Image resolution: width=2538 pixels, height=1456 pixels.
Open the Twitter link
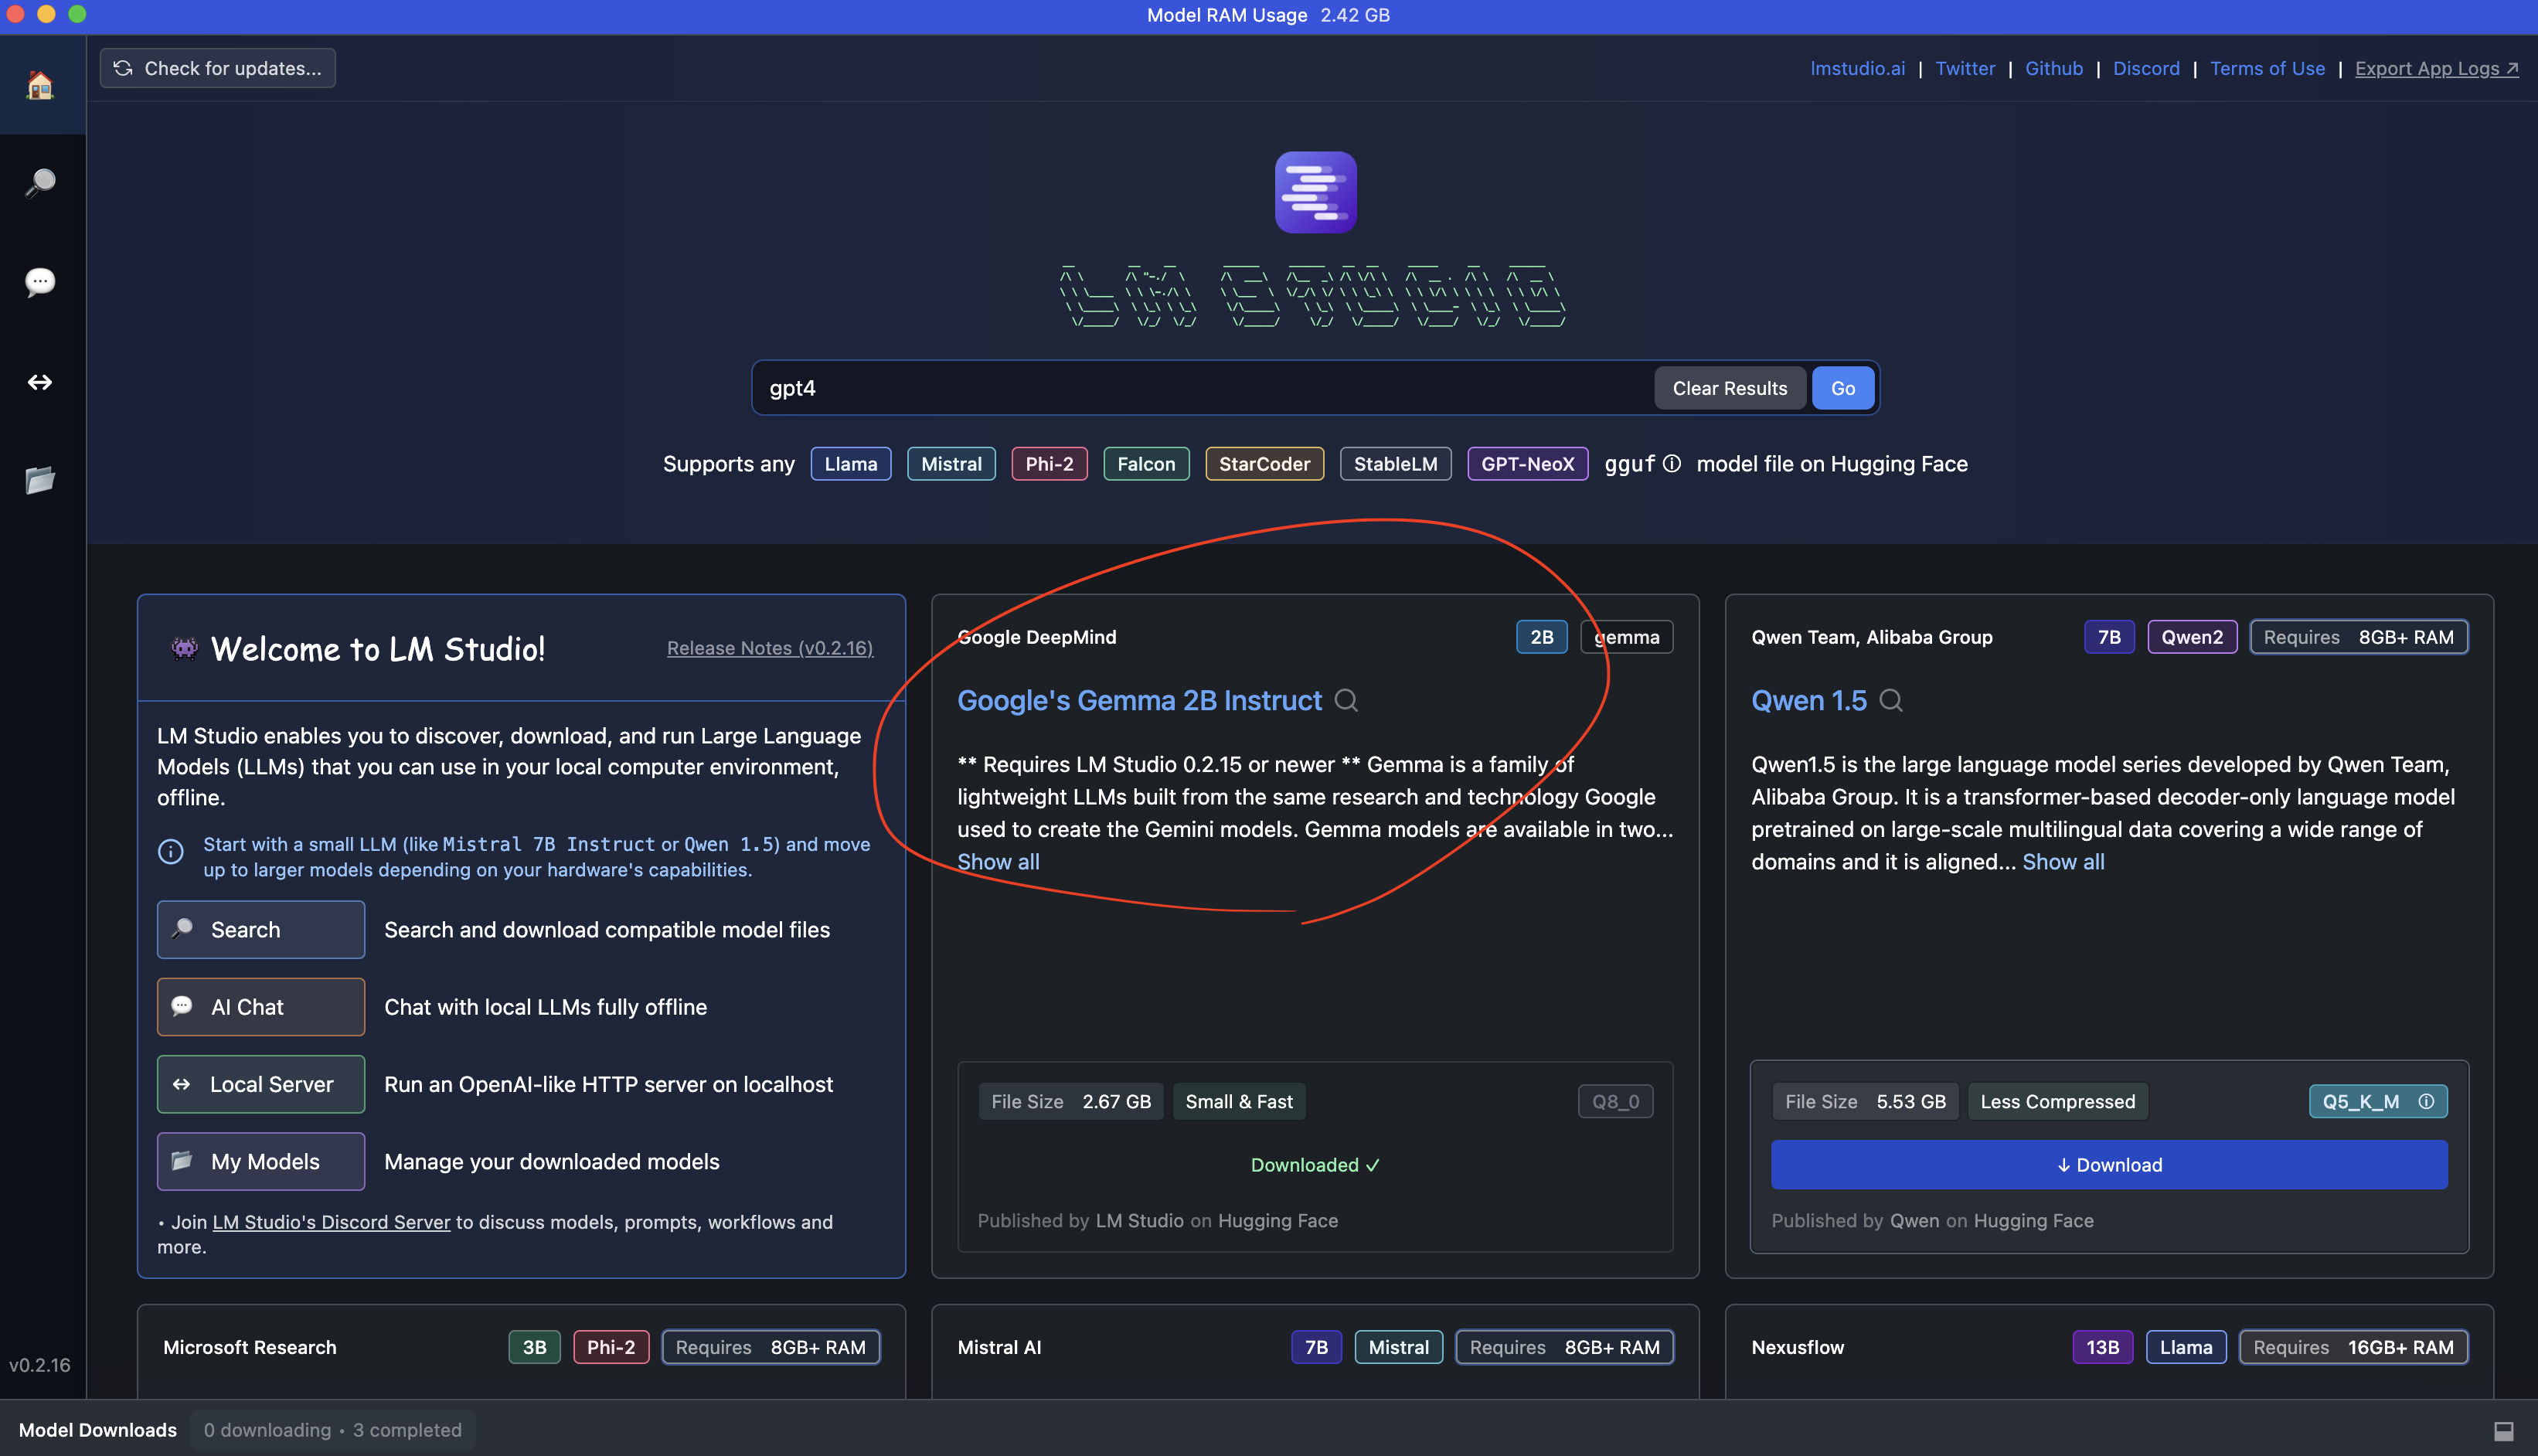[x=1965, y=68]
